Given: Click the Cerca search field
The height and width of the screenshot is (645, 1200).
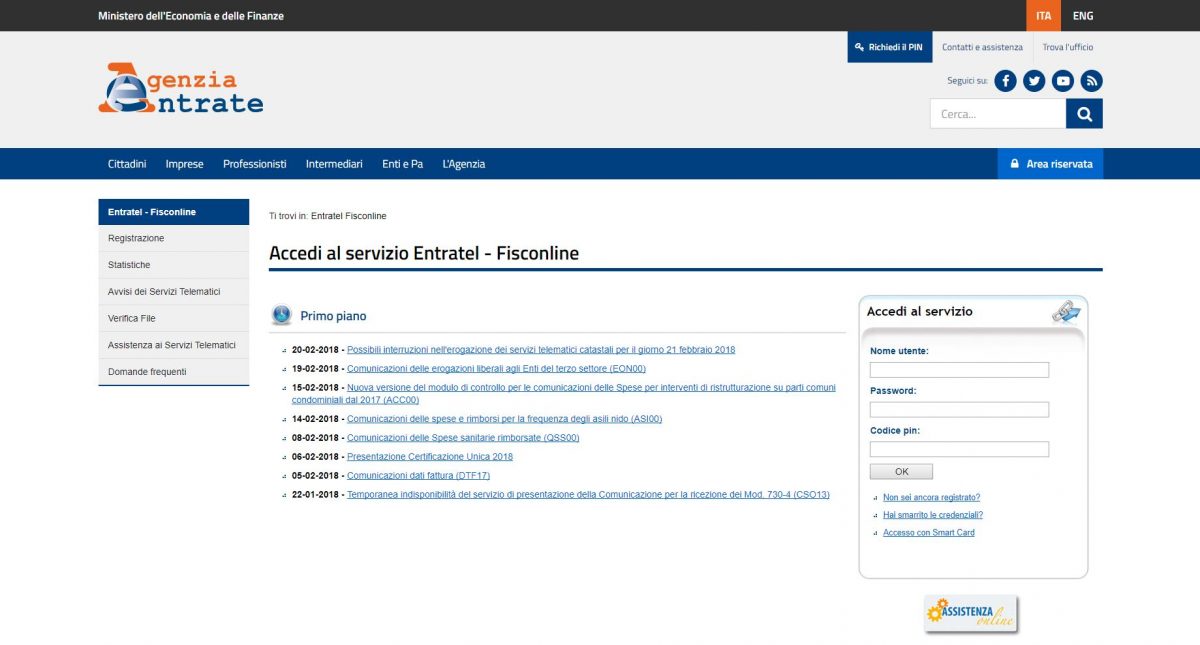Looking at the screenshot, I should pos(998,114).
